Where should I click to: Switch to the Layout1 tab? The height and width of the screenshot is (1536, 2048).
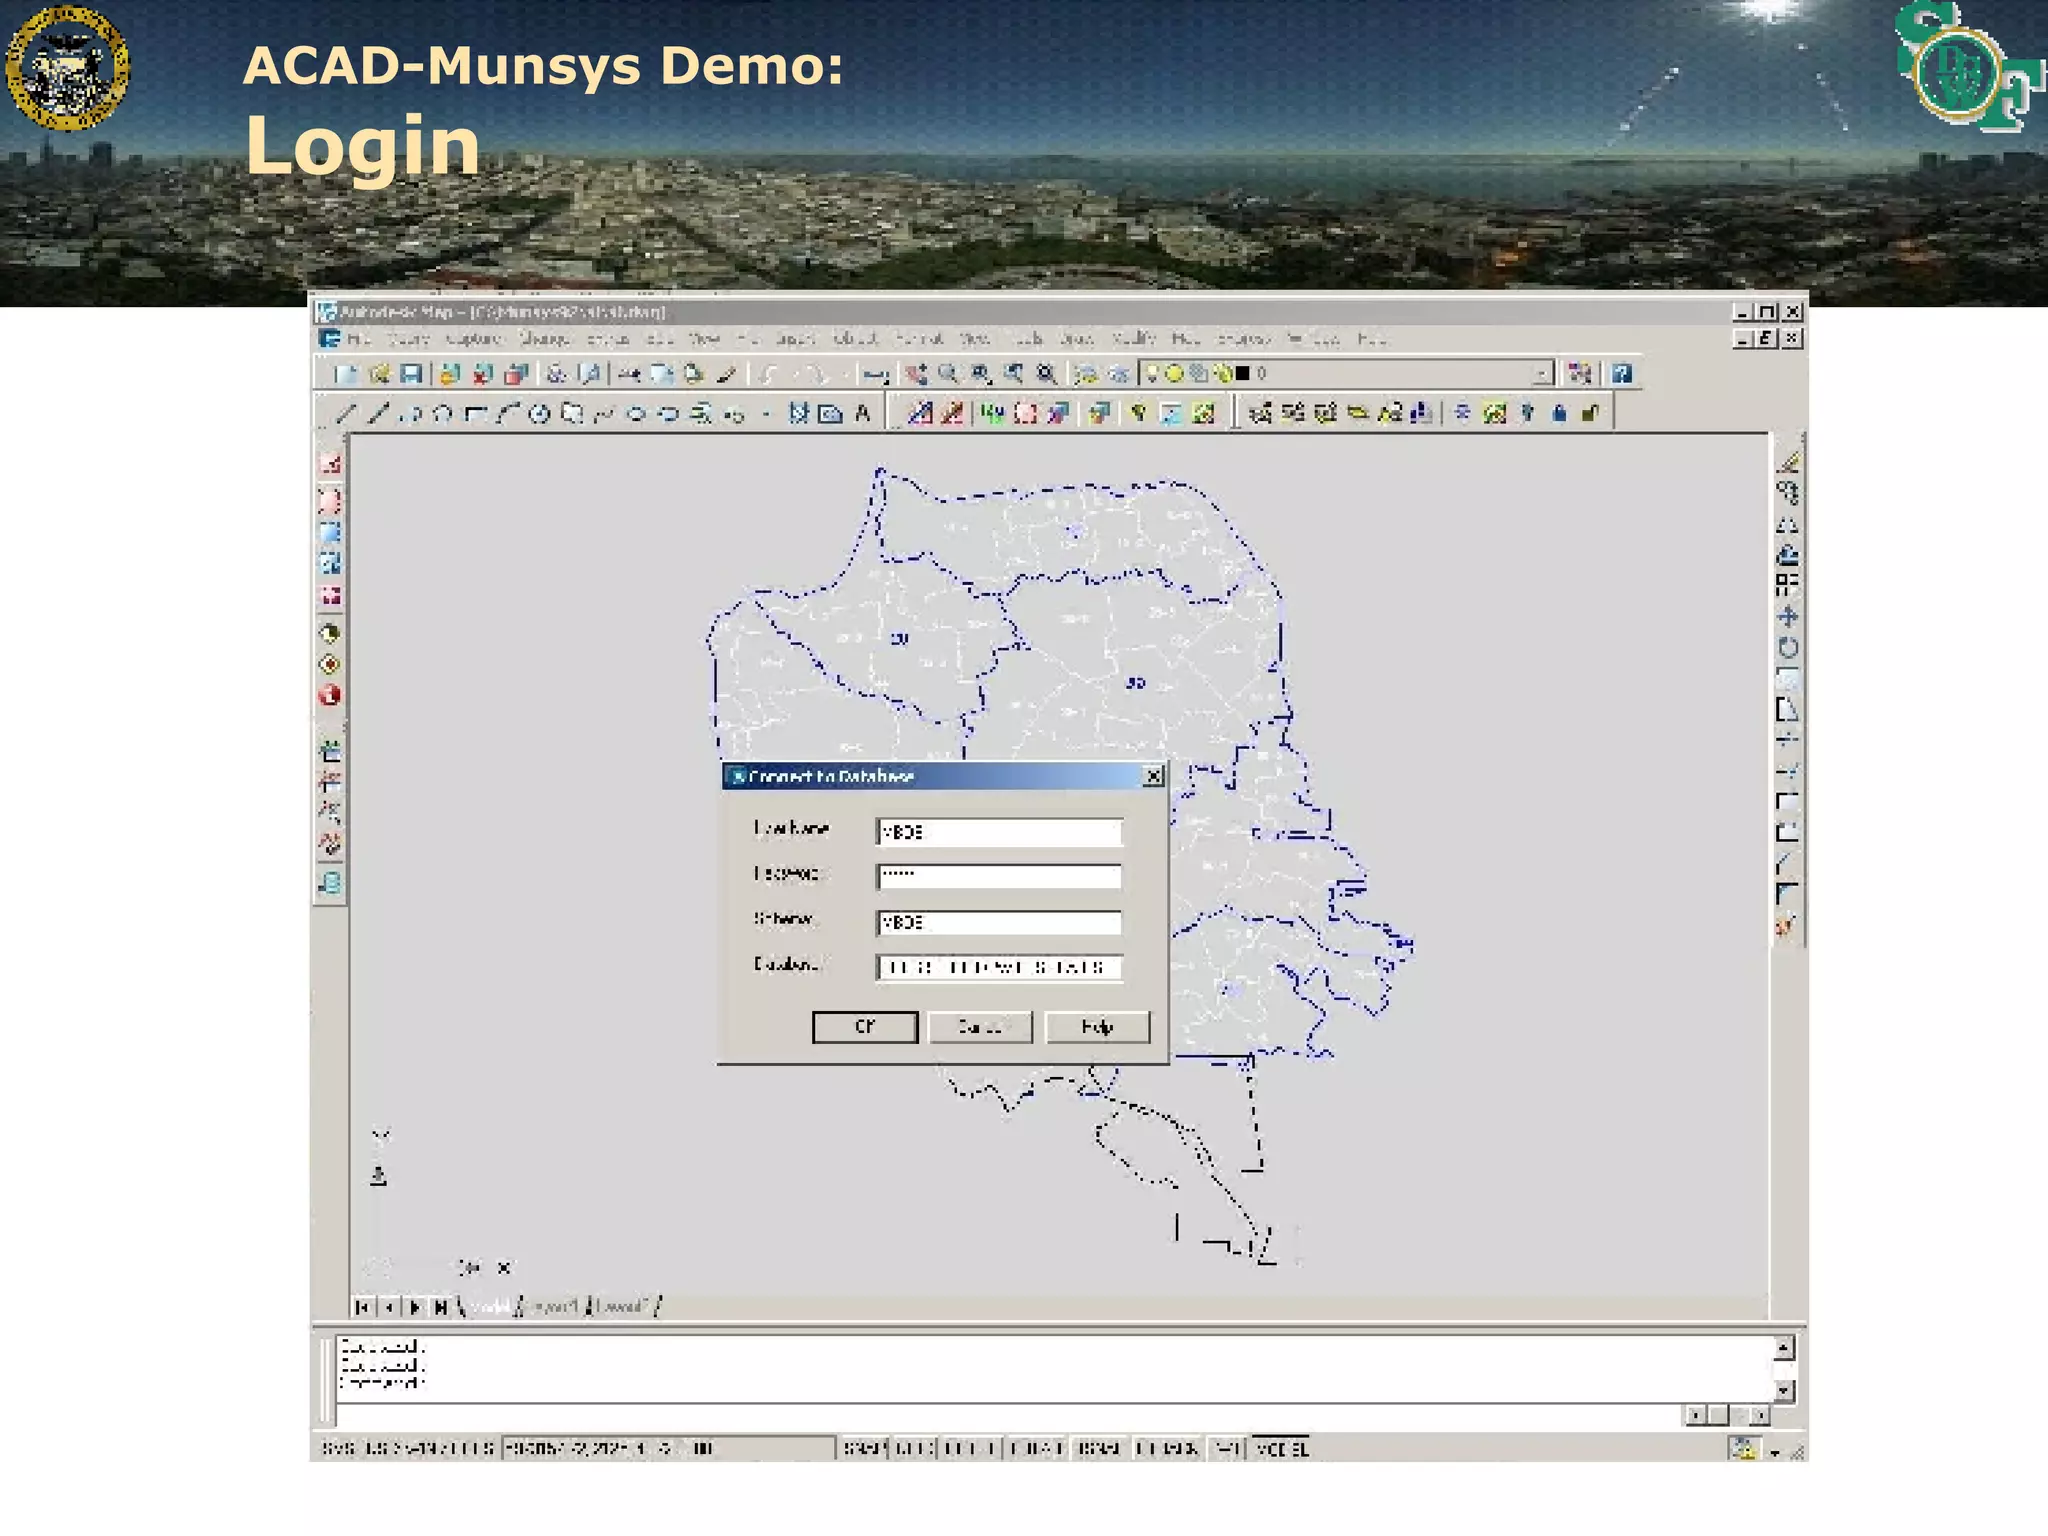tap(555, 1306)
